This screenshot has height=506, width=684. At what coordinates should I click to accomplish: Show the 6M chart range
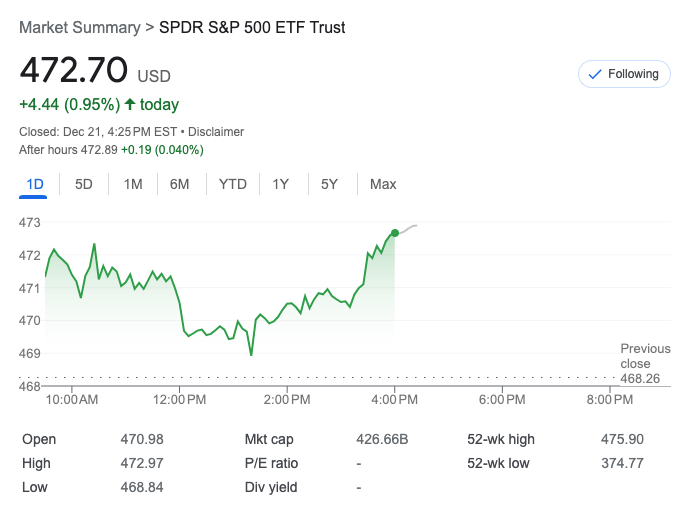point(180,184)
